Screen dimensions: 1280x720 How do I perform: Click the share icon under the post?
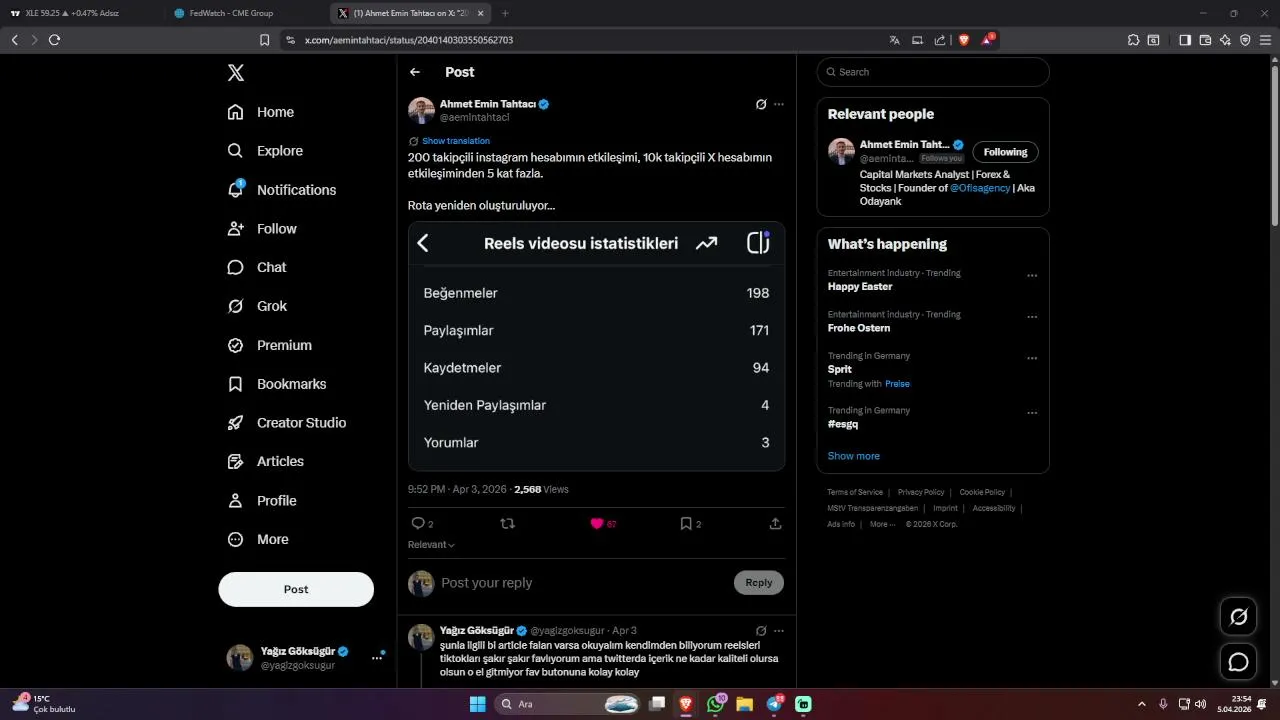(775, 523)
